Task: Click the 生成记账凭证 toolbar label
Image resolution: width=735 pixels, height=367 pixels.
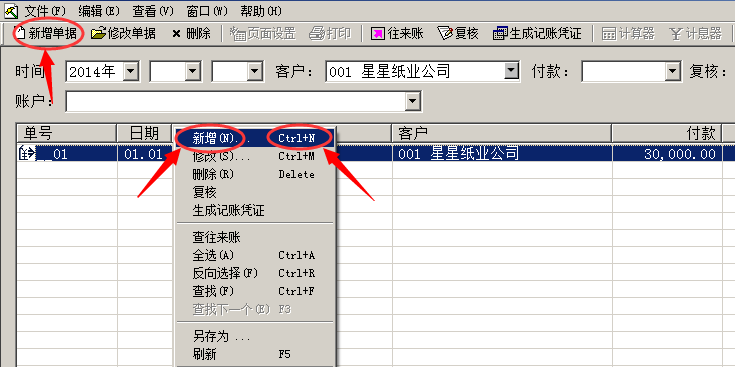Action: [546, 34]
